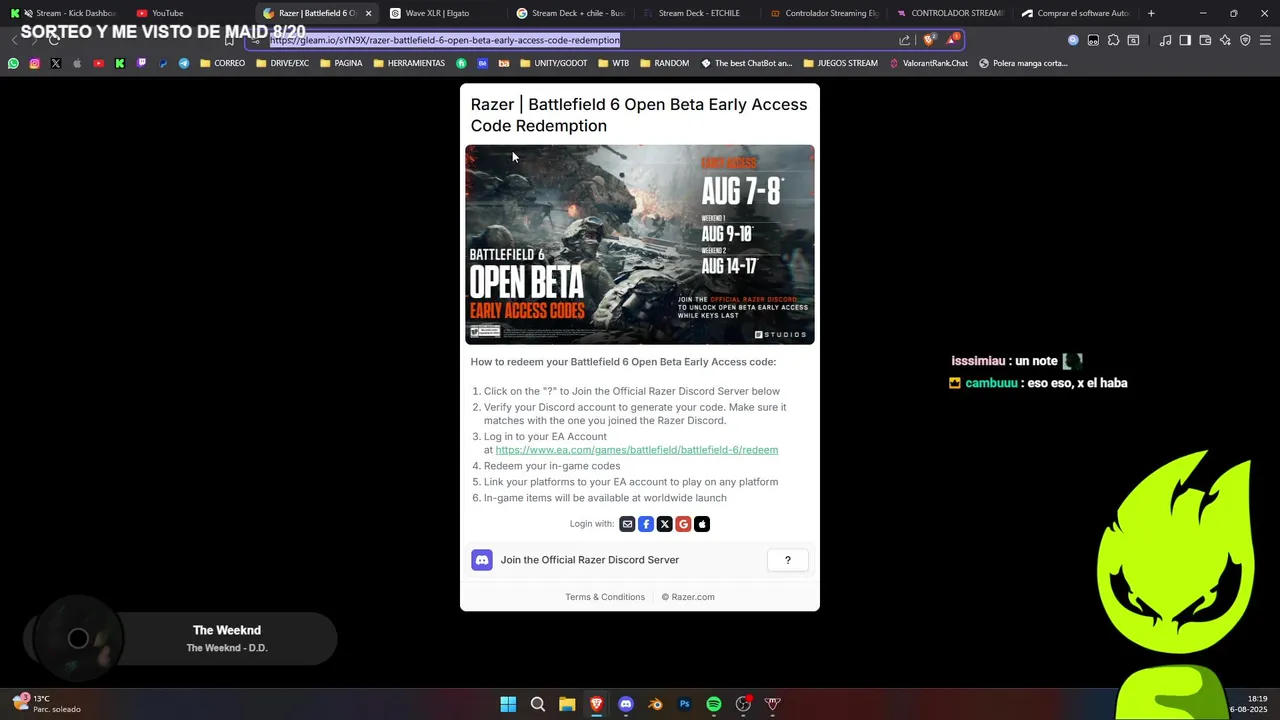
Task: Open Spotify from the taskbar
Action: pyautogui.click(x=714, y=704)
